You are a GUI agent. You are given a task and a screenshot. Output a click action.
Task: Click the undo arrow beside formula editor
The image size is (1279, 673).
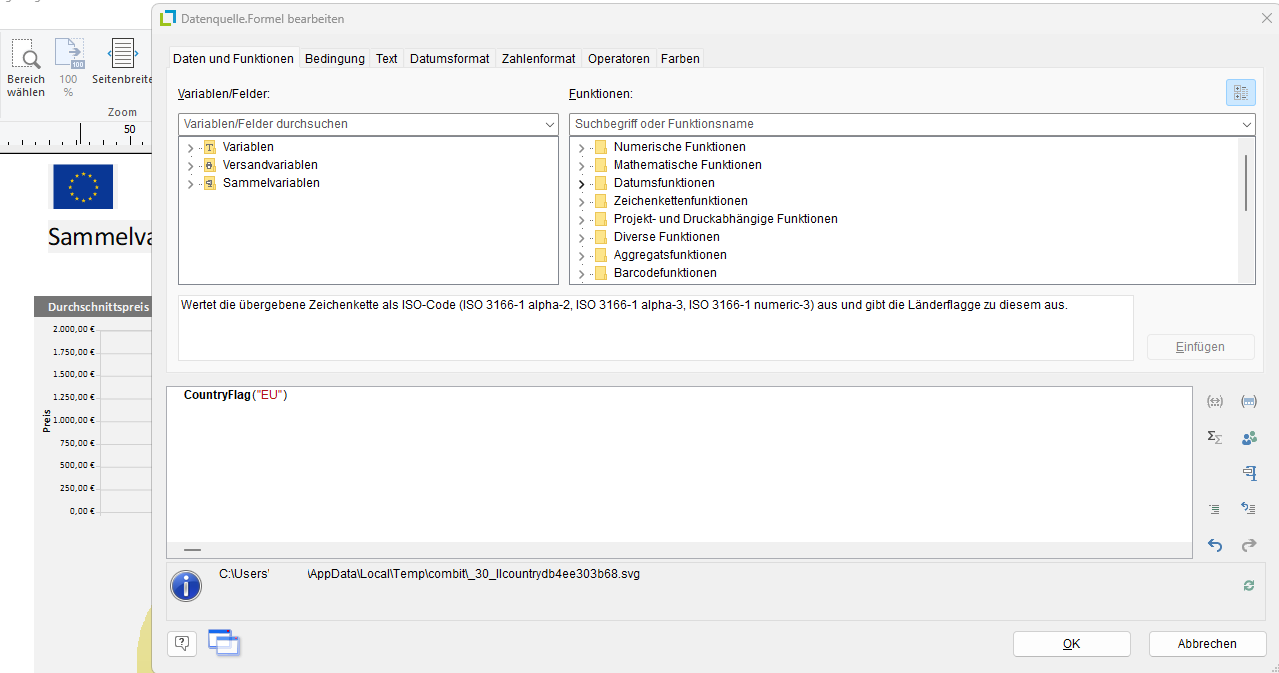pyautogui.click(x=1215, y=545)
